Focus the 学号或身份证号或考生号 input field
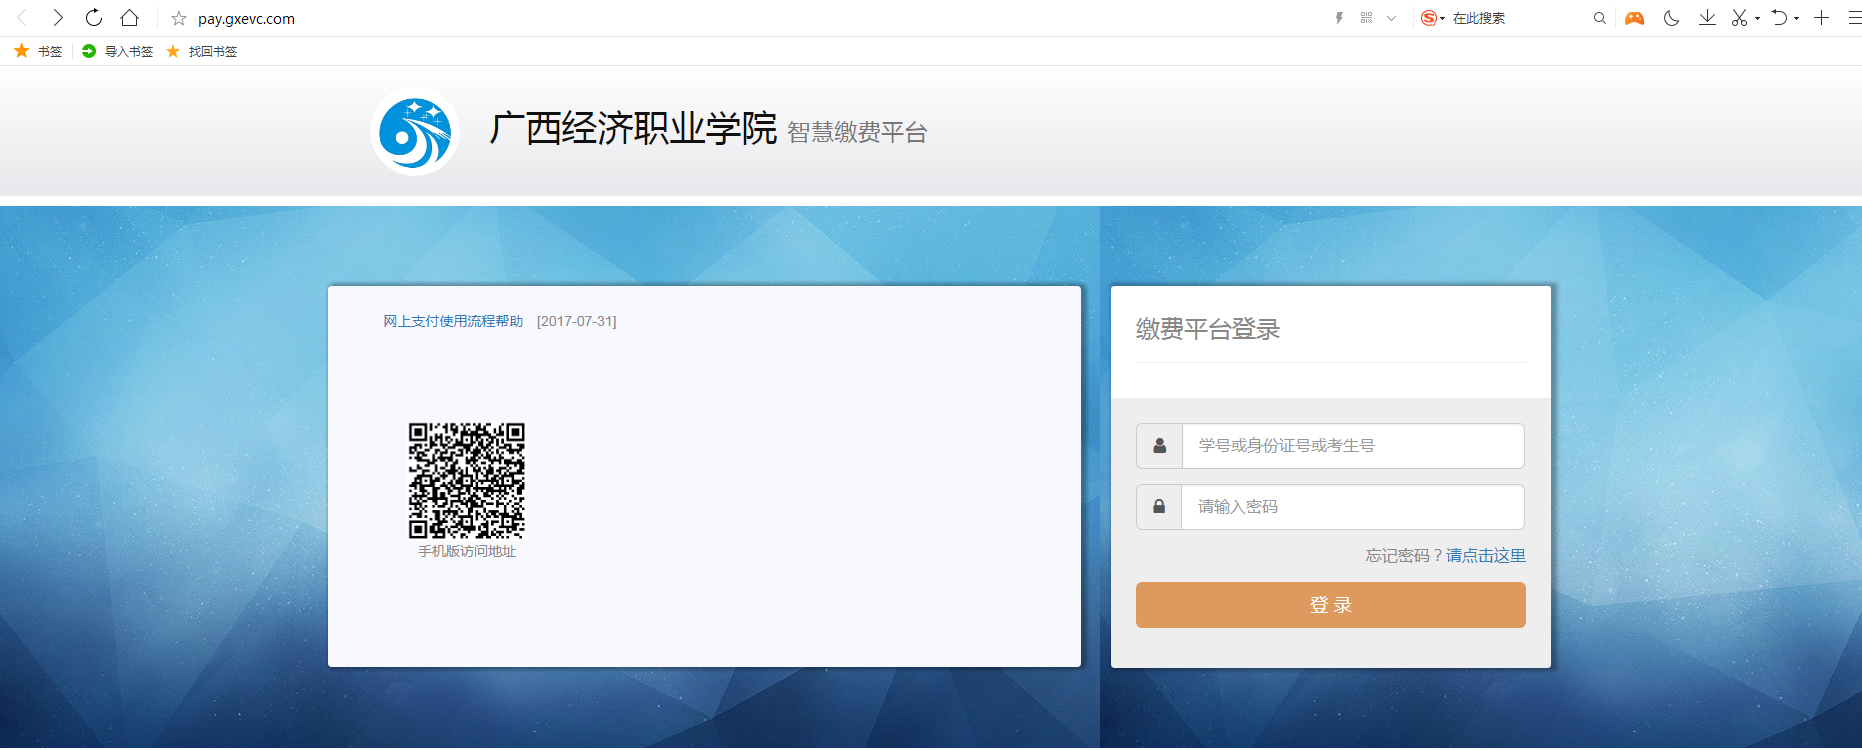 (1352, 446)
